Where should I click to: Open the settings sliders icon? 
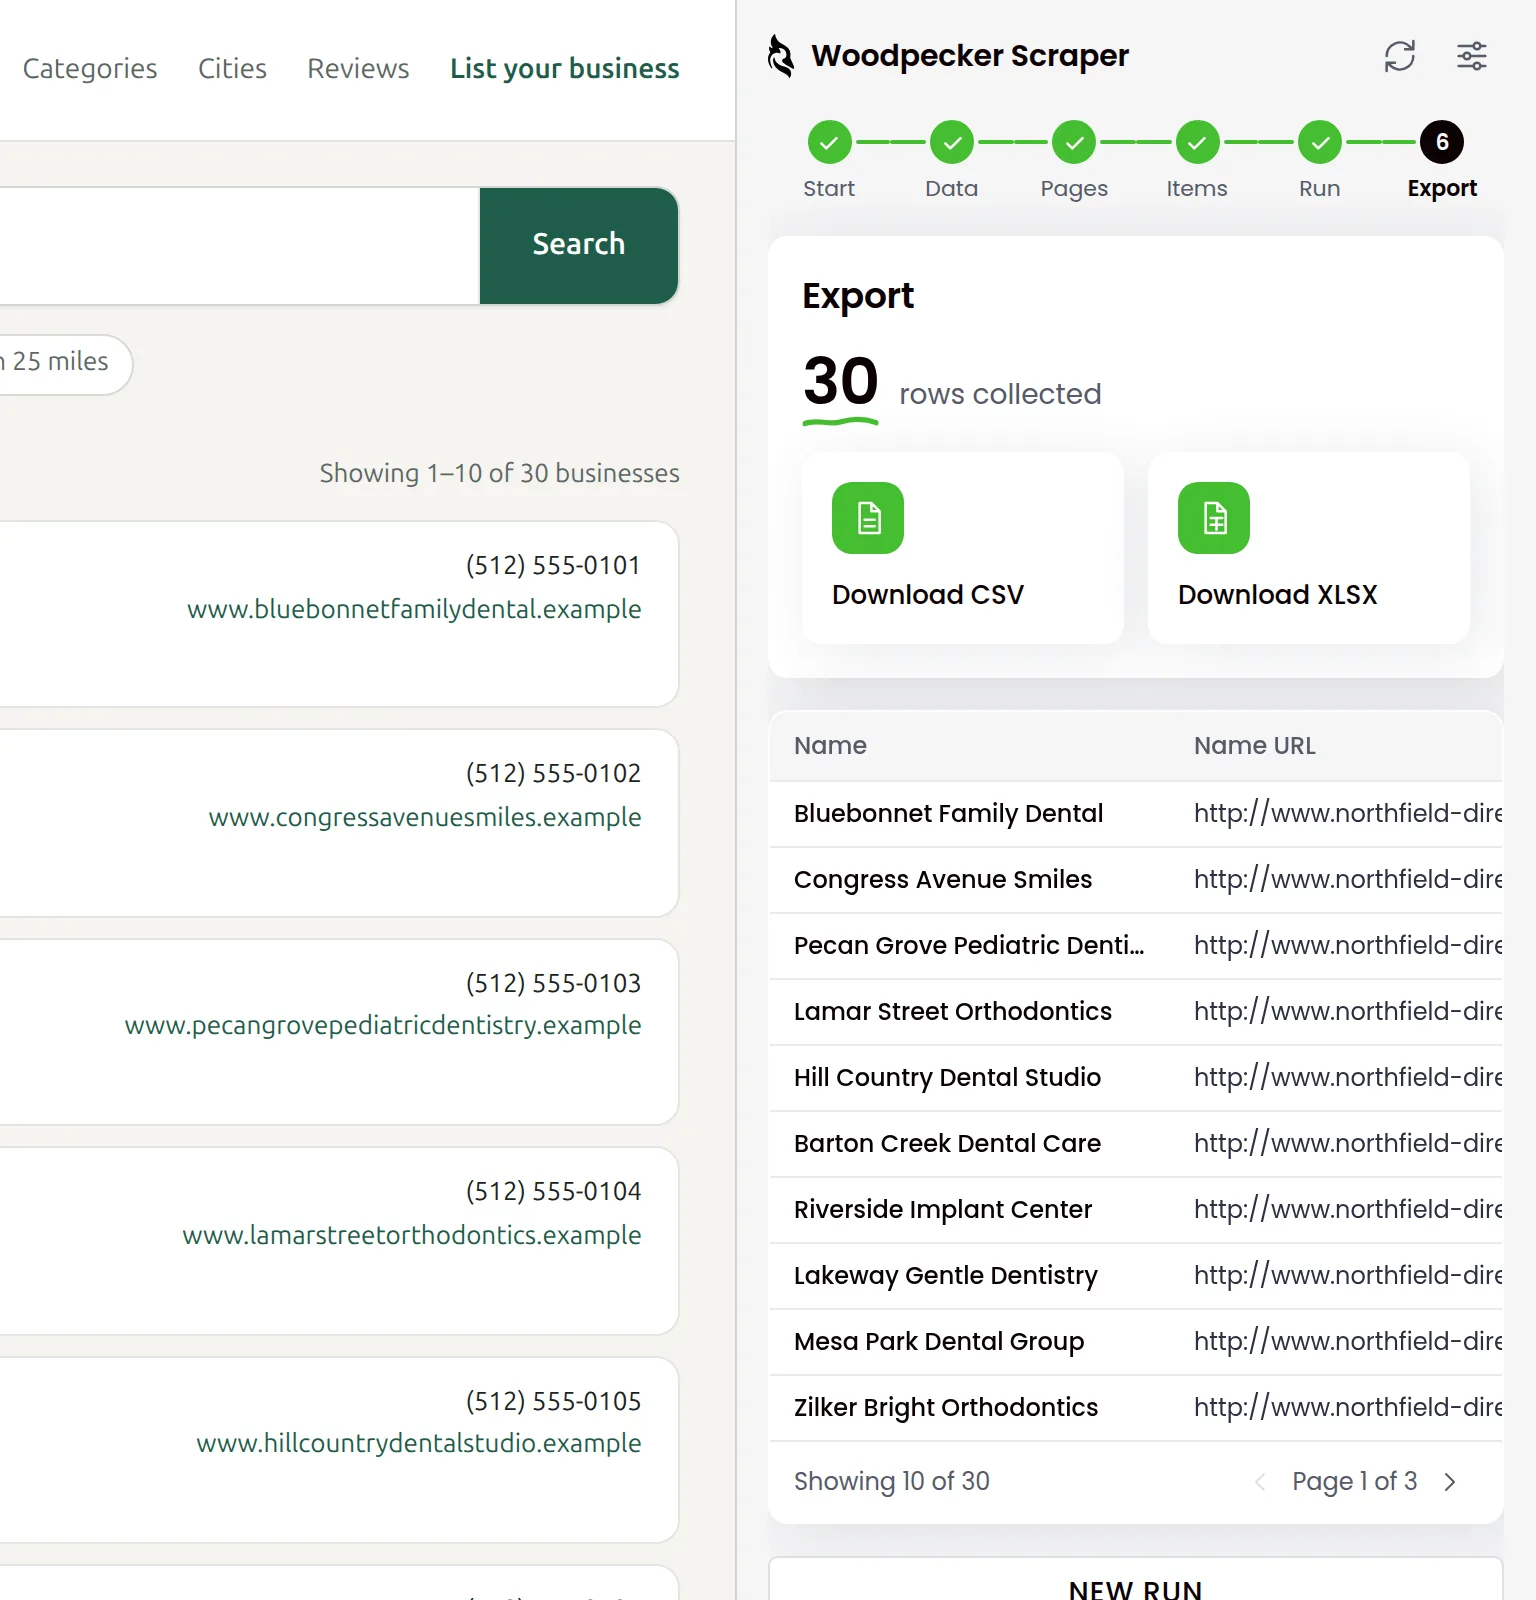[1471, 56]
